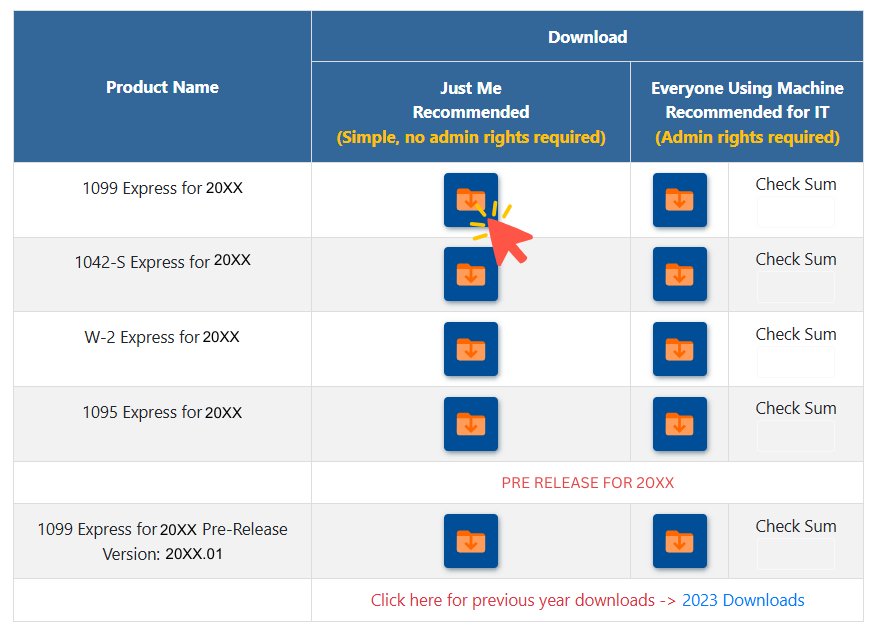Click the Product Name column header

point(161,86)
